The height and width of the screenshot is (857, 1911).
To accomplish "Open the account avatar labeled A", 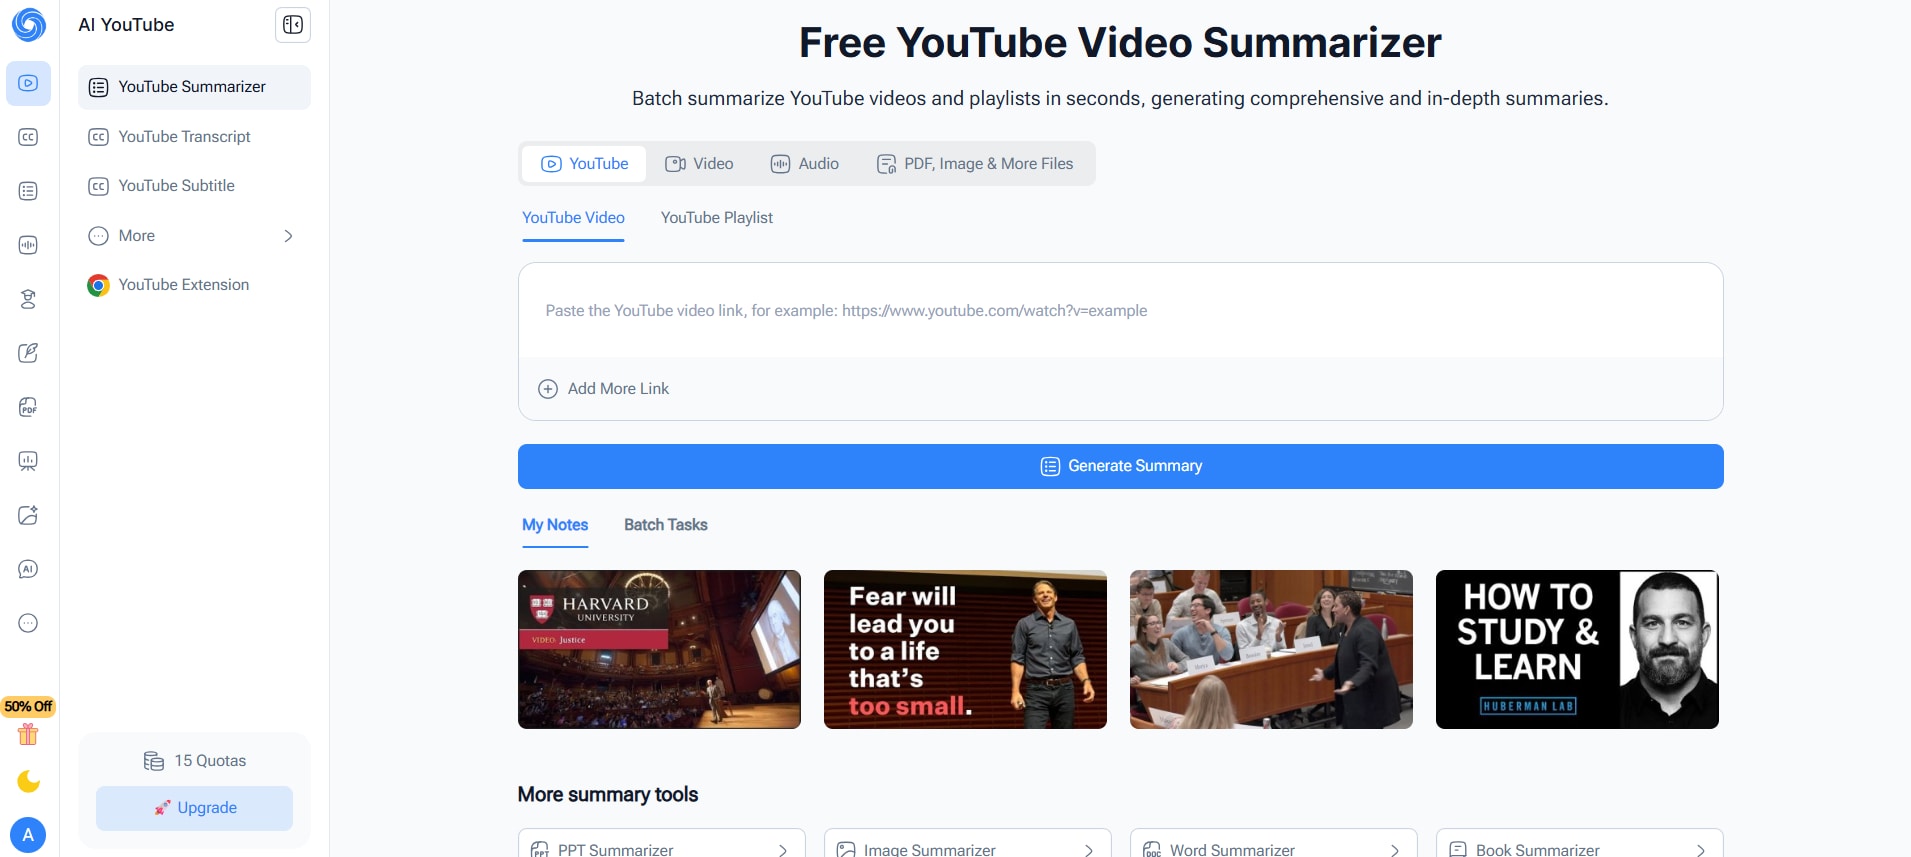I will click(x=28, y=835).
